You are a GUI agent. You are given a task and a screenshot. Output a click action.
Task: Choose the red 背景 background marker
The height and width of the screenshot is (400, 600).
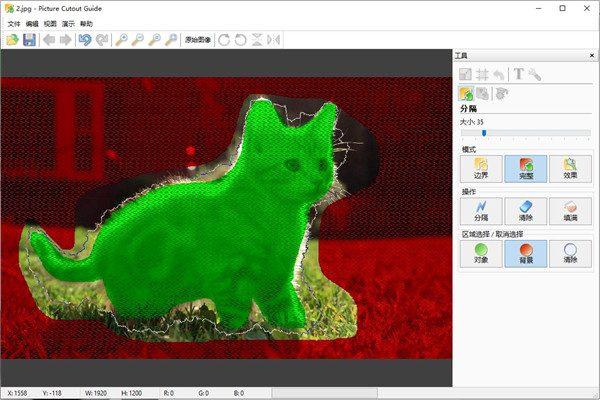tap(525, 253)
